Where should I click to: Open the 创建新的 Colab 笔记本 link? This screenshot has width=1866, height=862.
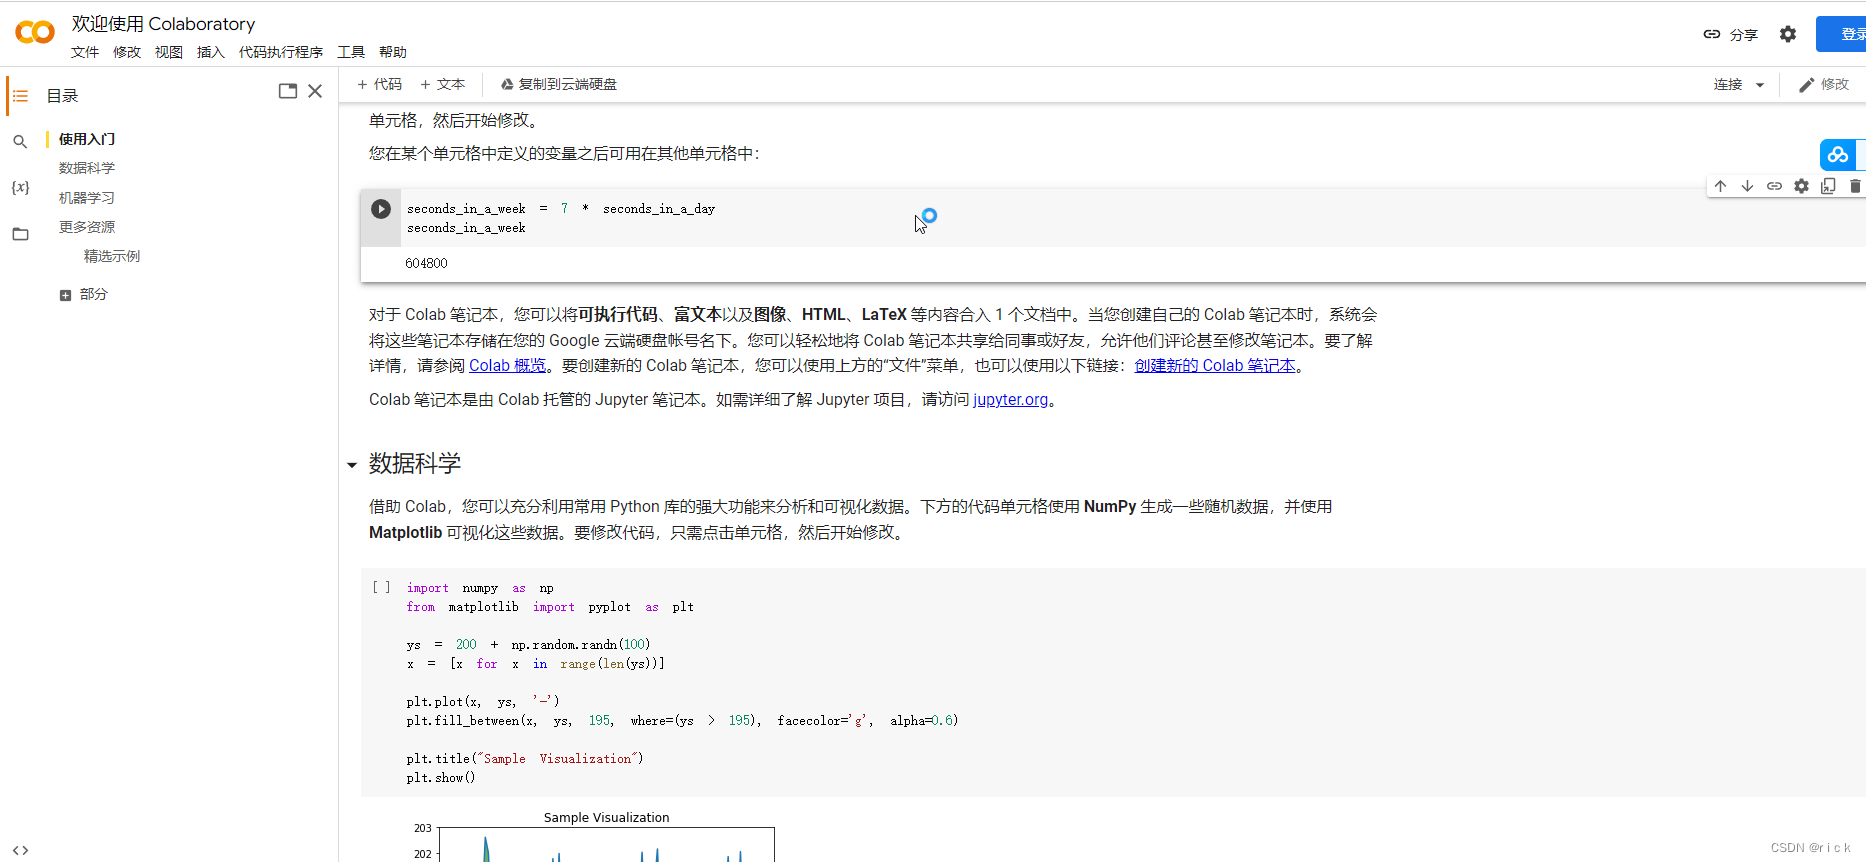[1215, 366]
